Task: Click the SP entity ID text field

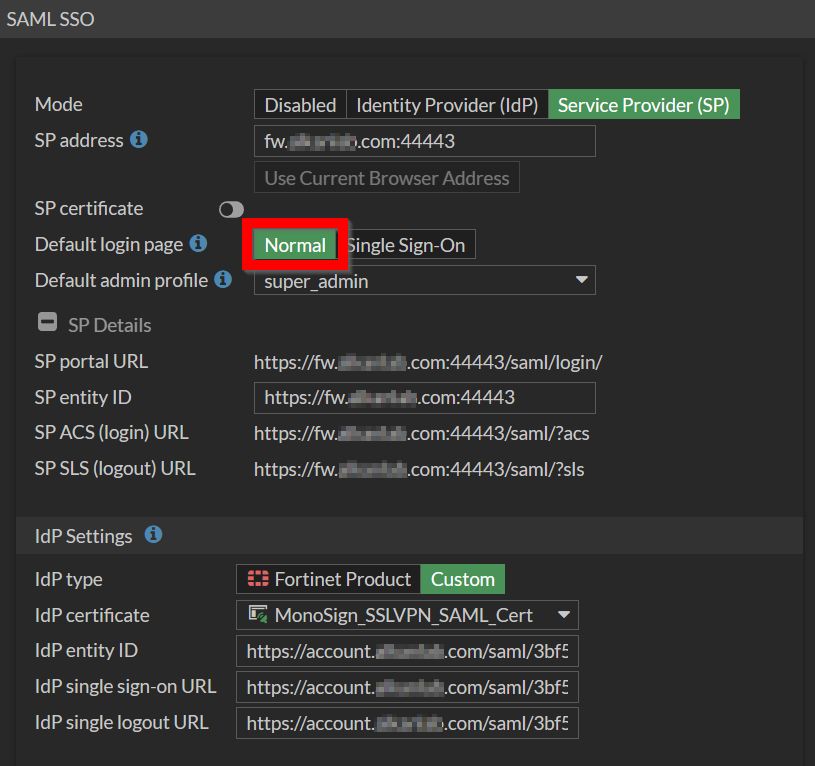Action: (x=424, y=397)
